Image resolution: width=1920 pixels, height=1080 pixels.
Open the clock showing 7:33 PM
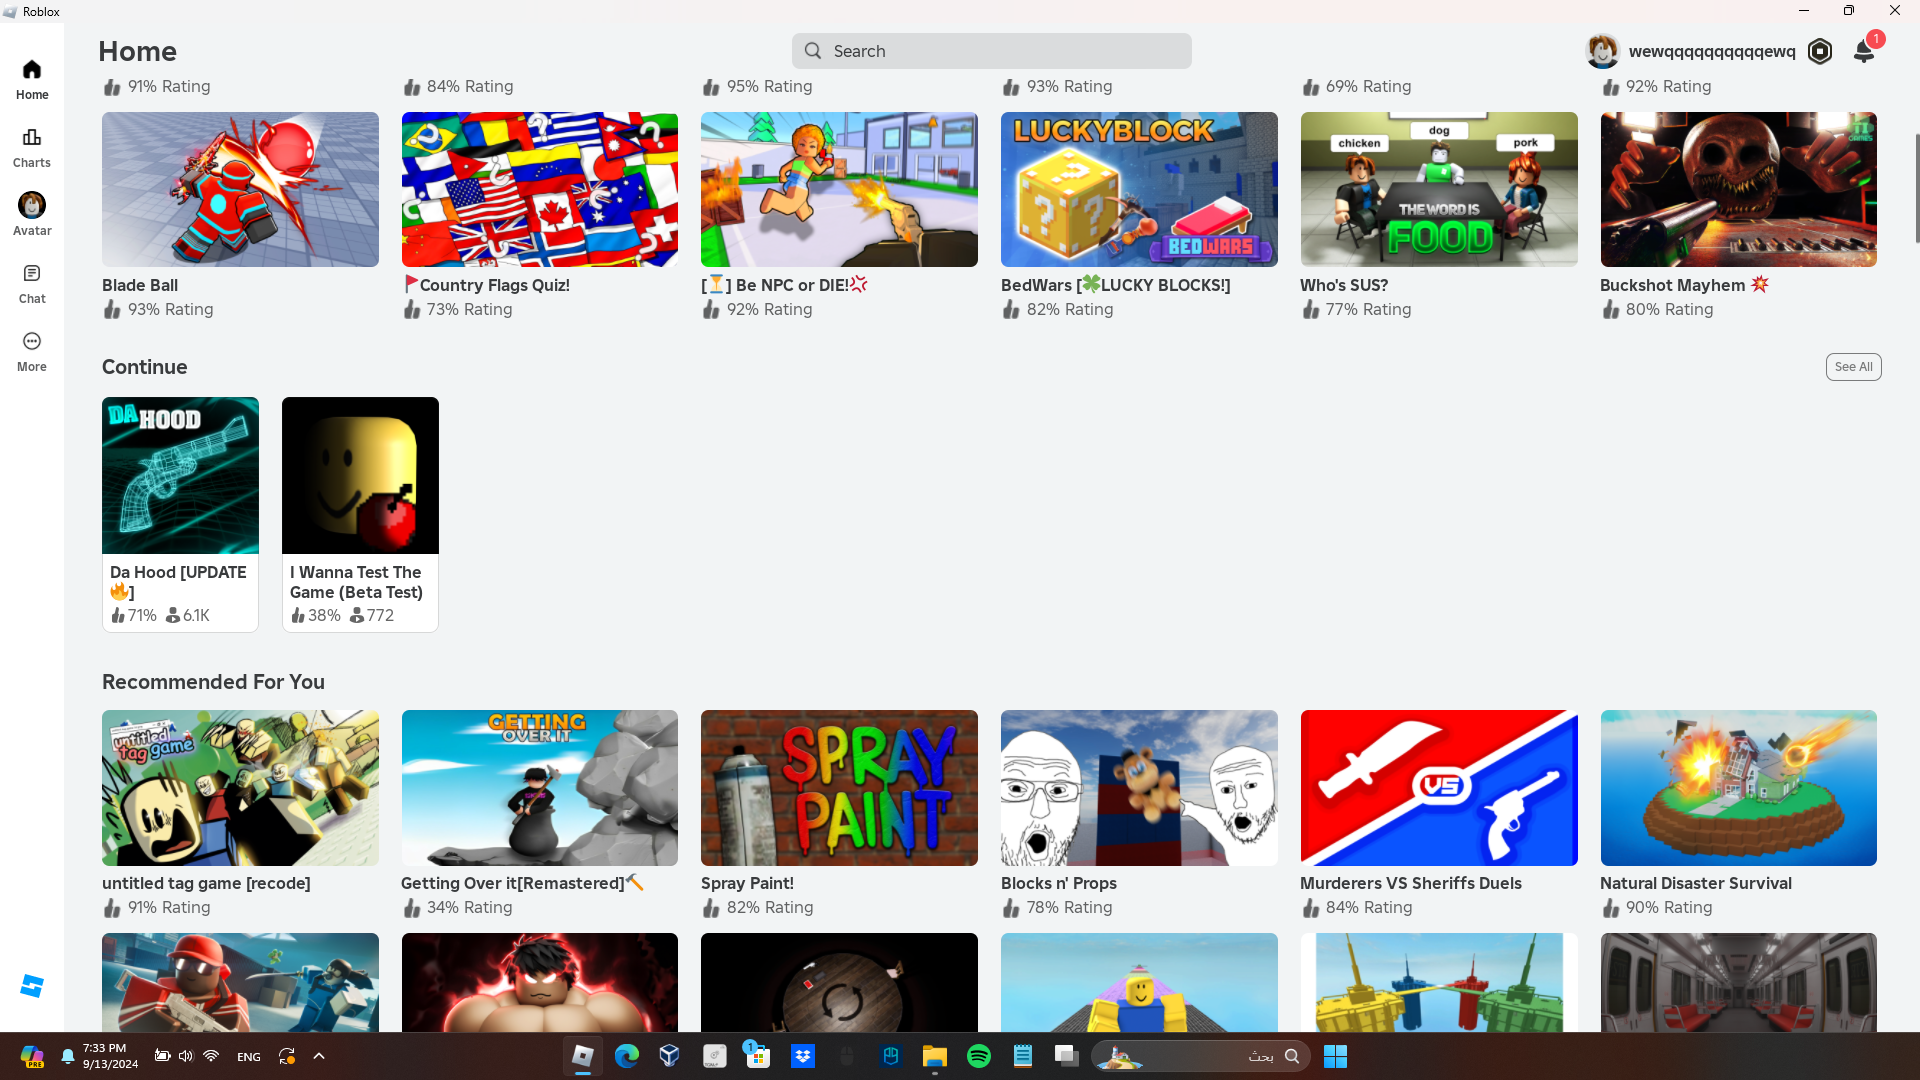(x=110, y=1056)
